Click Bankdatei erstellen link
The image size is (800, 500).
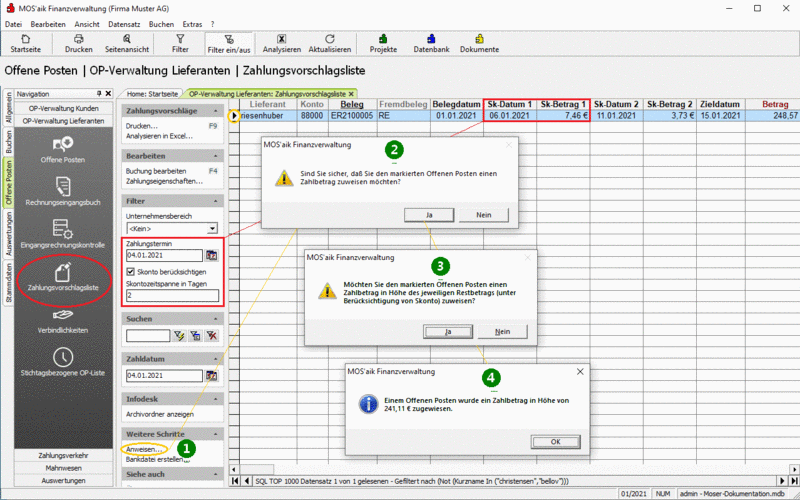157,460
